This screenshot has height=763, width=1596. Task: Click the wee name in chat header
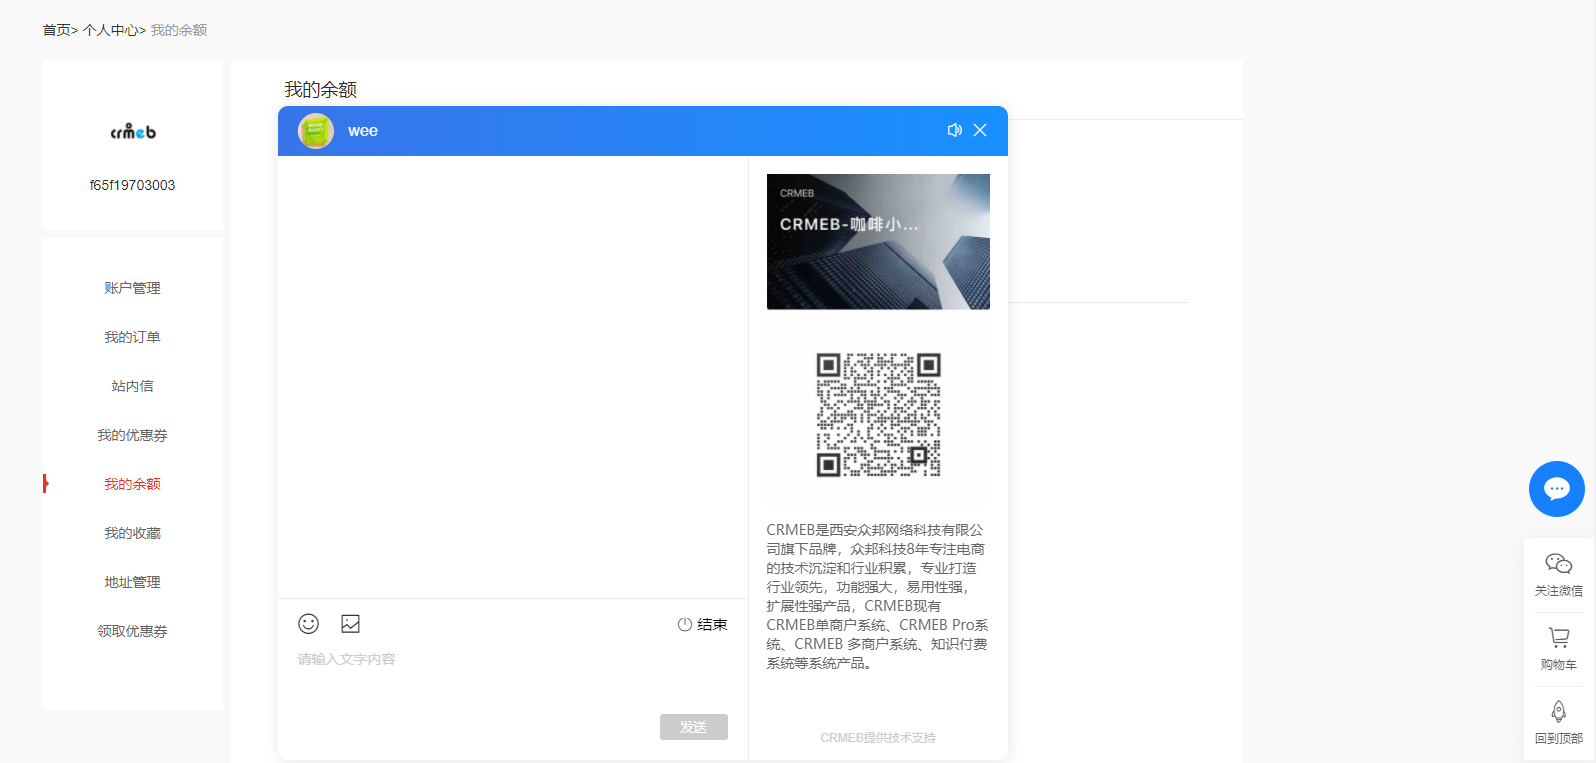pyautogui.click(x=363, y=131)
